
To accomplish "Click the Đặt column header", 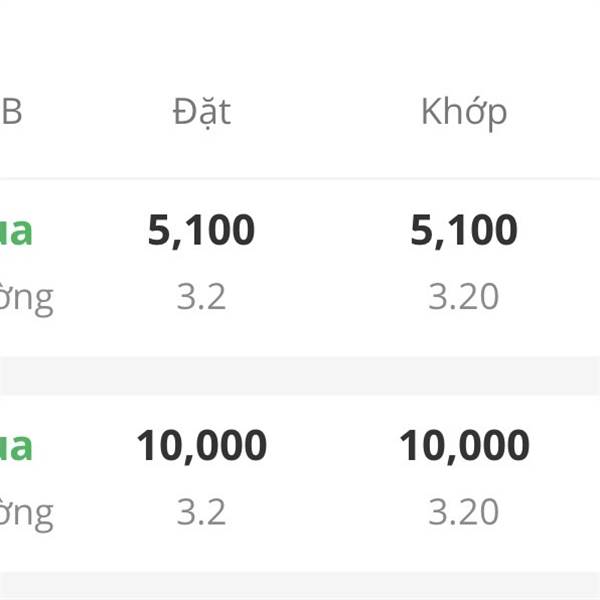I will tap(201, 112).
